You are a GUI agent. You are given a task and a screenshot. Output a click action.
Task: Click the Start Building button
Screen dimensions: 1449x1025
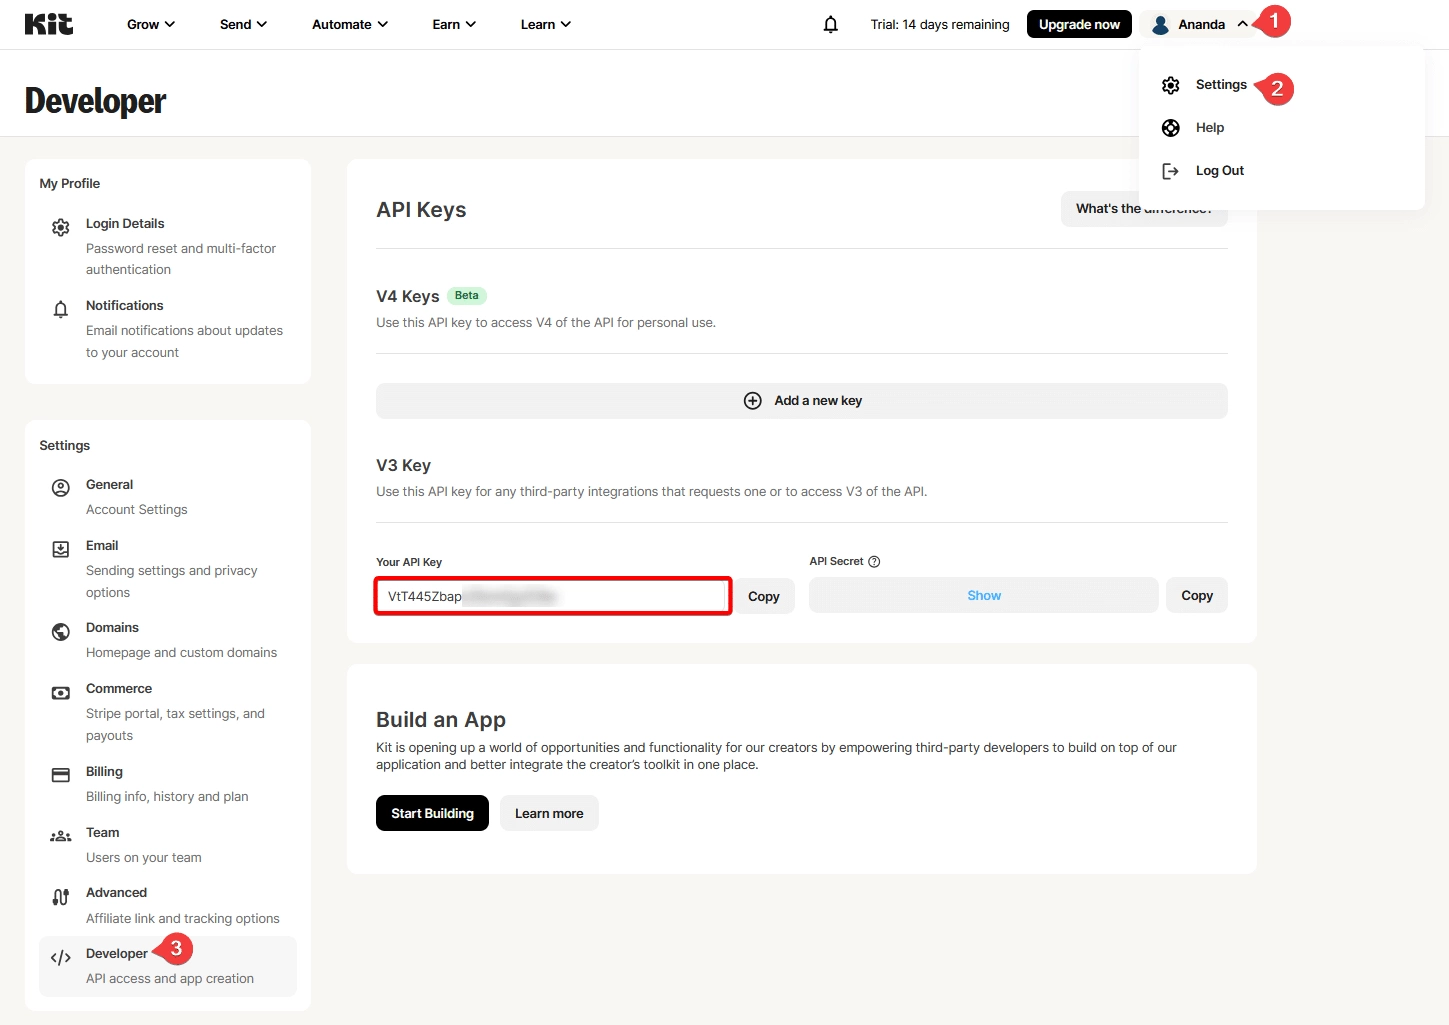coord(432,813)
